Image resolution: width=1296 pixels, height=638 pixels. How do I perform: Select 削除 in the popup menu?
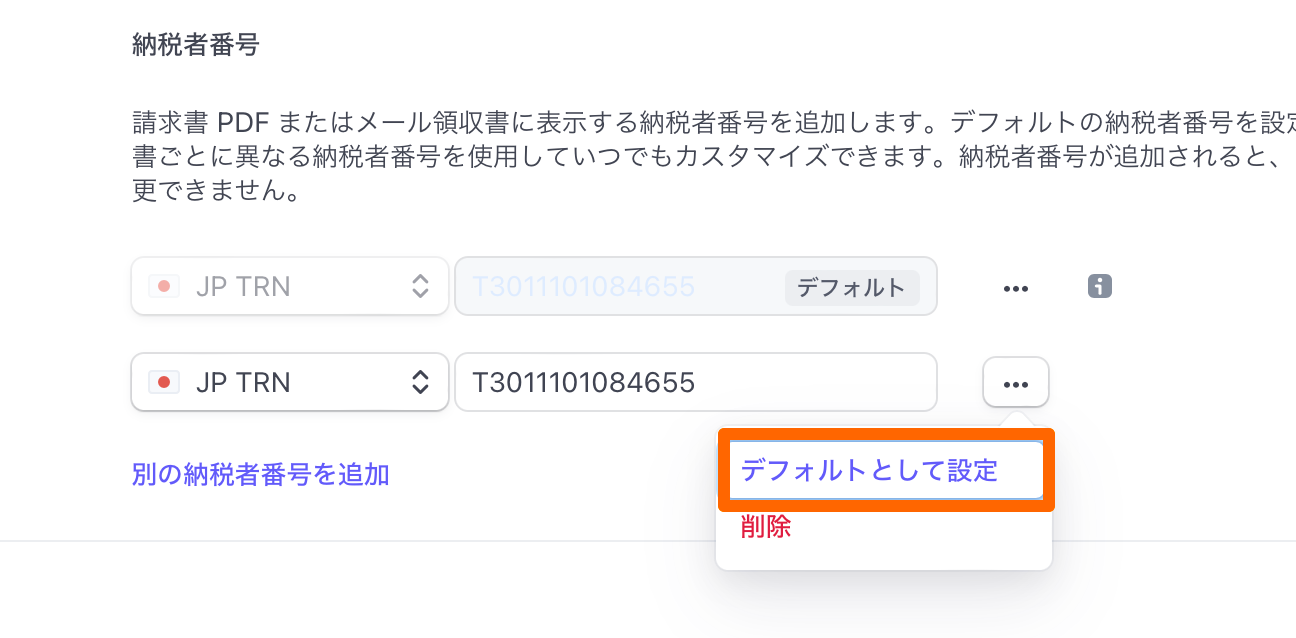pyautogui.click(x=766, y=527)
